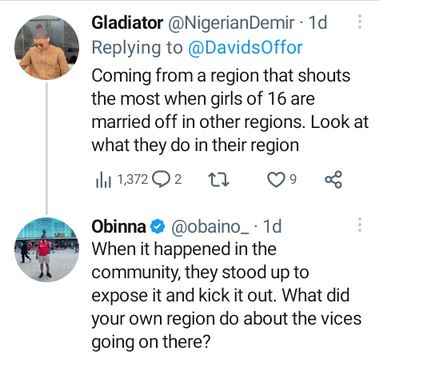The width and height of the screenshot is (444, 386).
Task: Share Gladiator's tweet via the share icon
Action: point(333,180)
